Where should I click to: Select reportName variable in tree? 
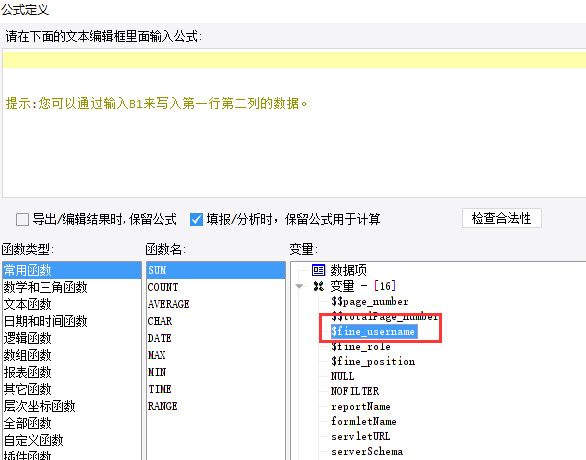(361, 406)
